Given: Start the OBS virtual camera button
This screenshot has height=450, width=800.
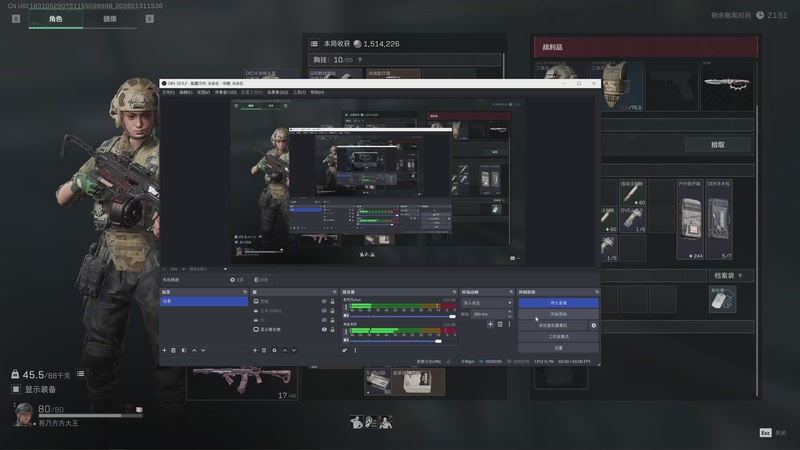Looking at the screenshot, I should [553, 325].
